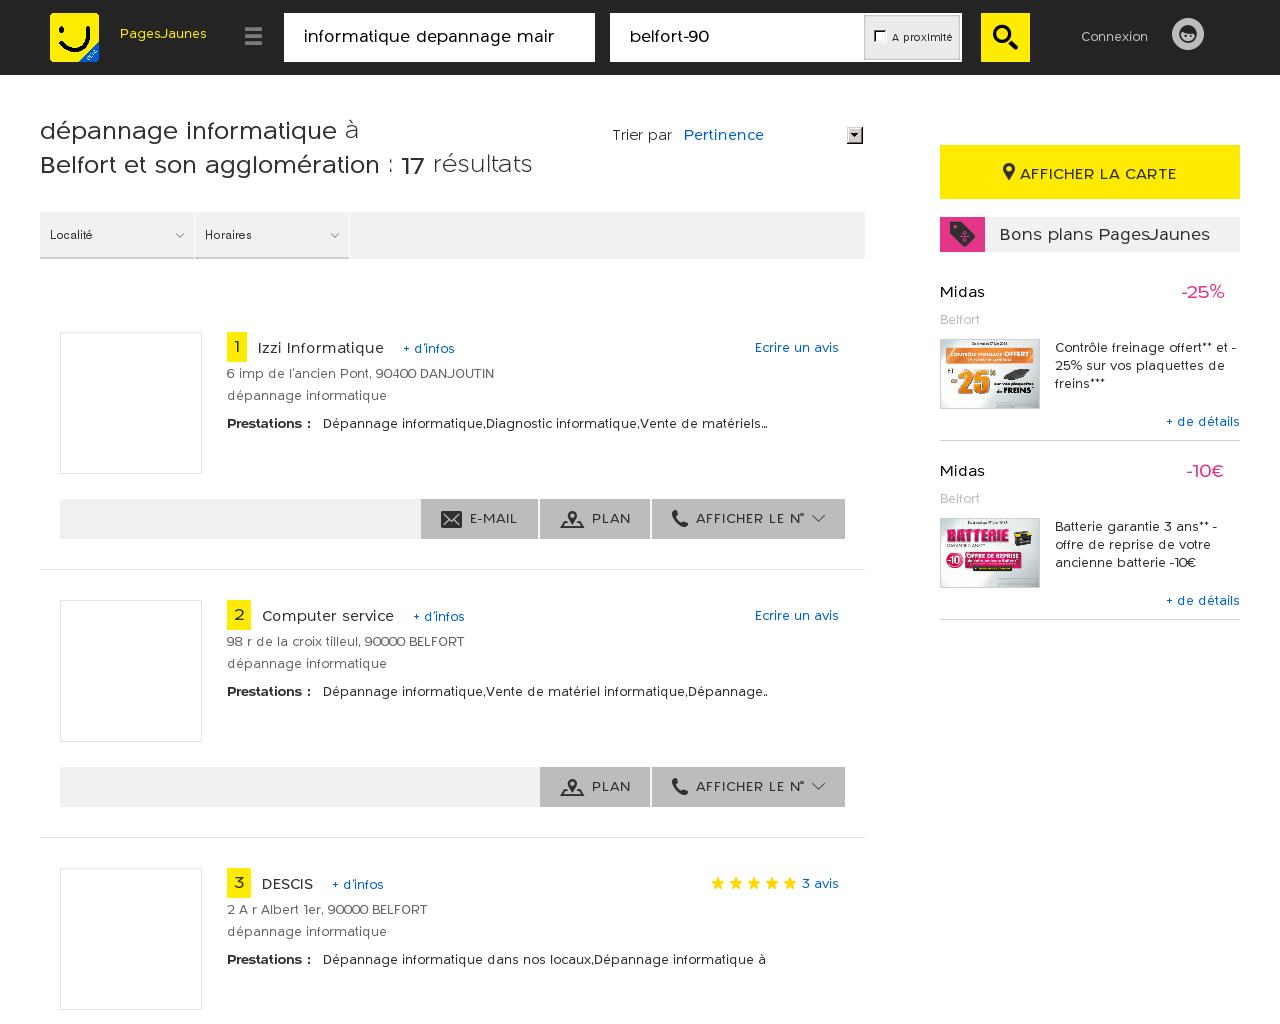
Task: Open the Computer service listing title
Action: pos(328,616)
